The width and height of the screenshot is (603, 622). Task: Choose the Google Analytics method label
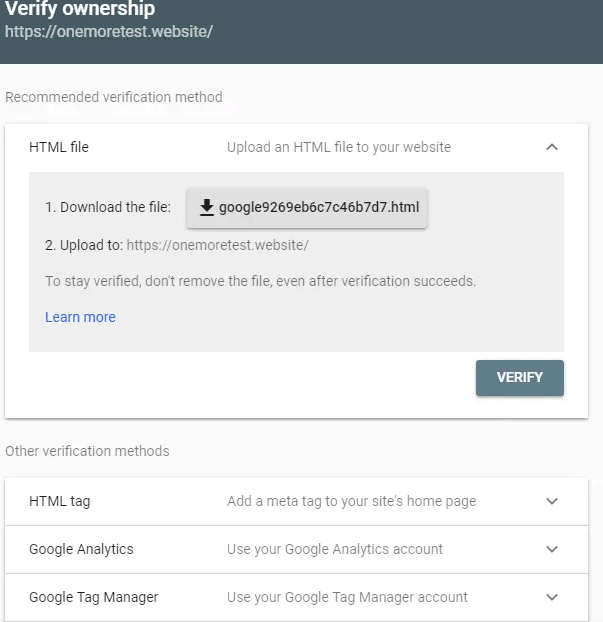[81, 549]
